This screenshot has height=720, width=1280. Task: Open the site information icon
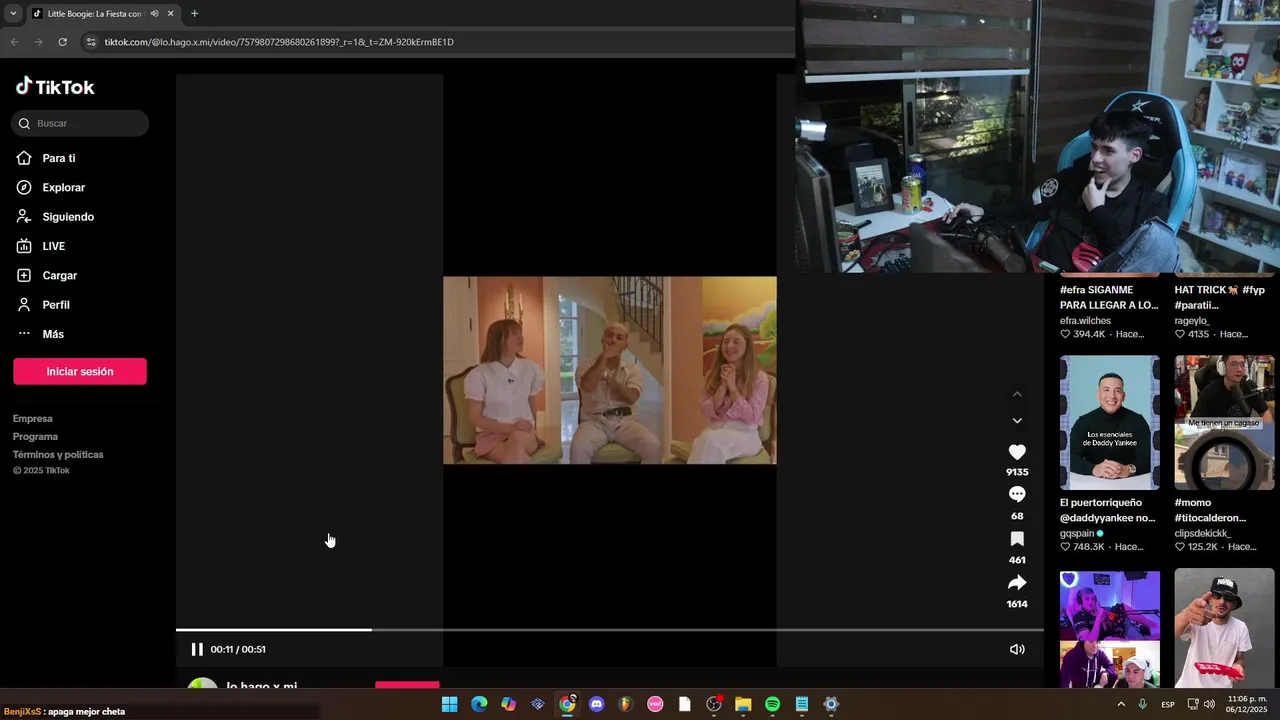91,42
